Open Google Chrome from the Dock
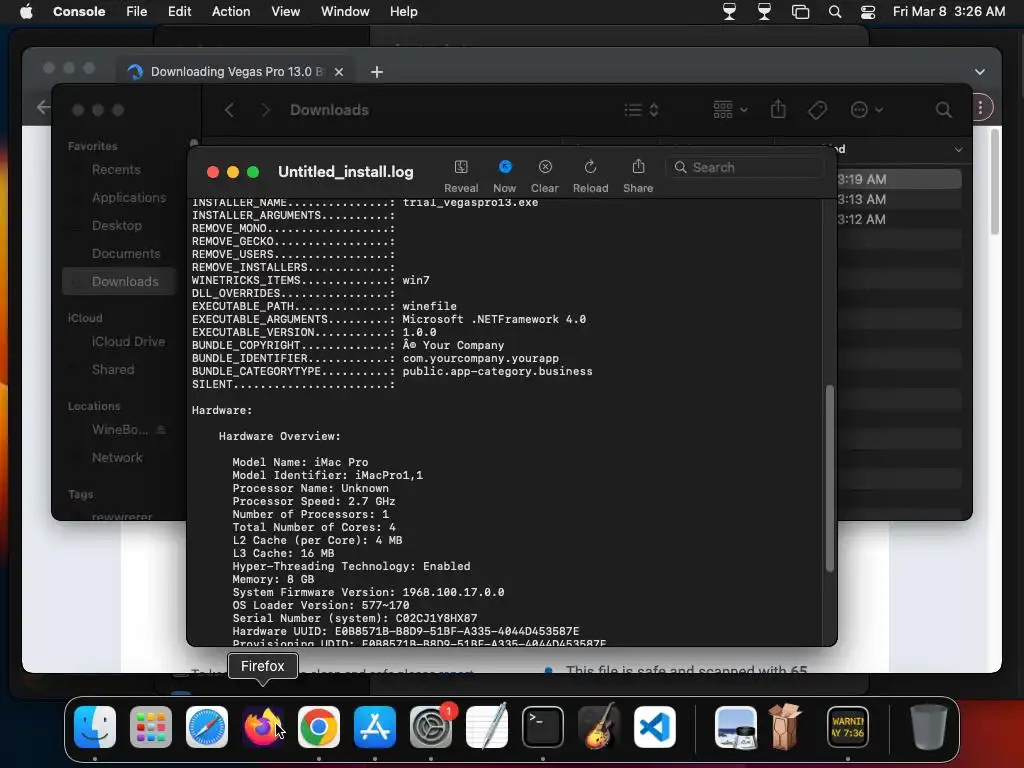Screen dimensions: 1024x768 319,727
